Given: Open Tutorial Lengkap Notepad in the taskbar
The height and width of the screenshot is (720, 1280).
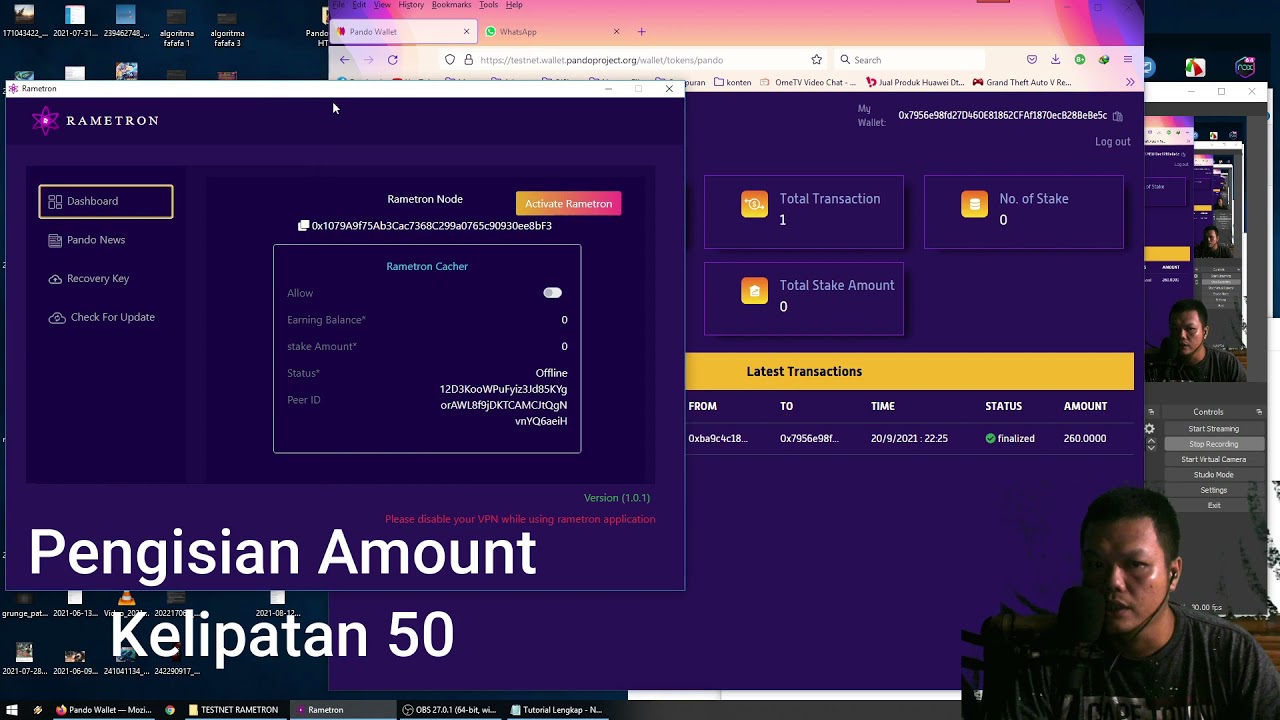Looking at the screenshot, I should tap(556, 710).
